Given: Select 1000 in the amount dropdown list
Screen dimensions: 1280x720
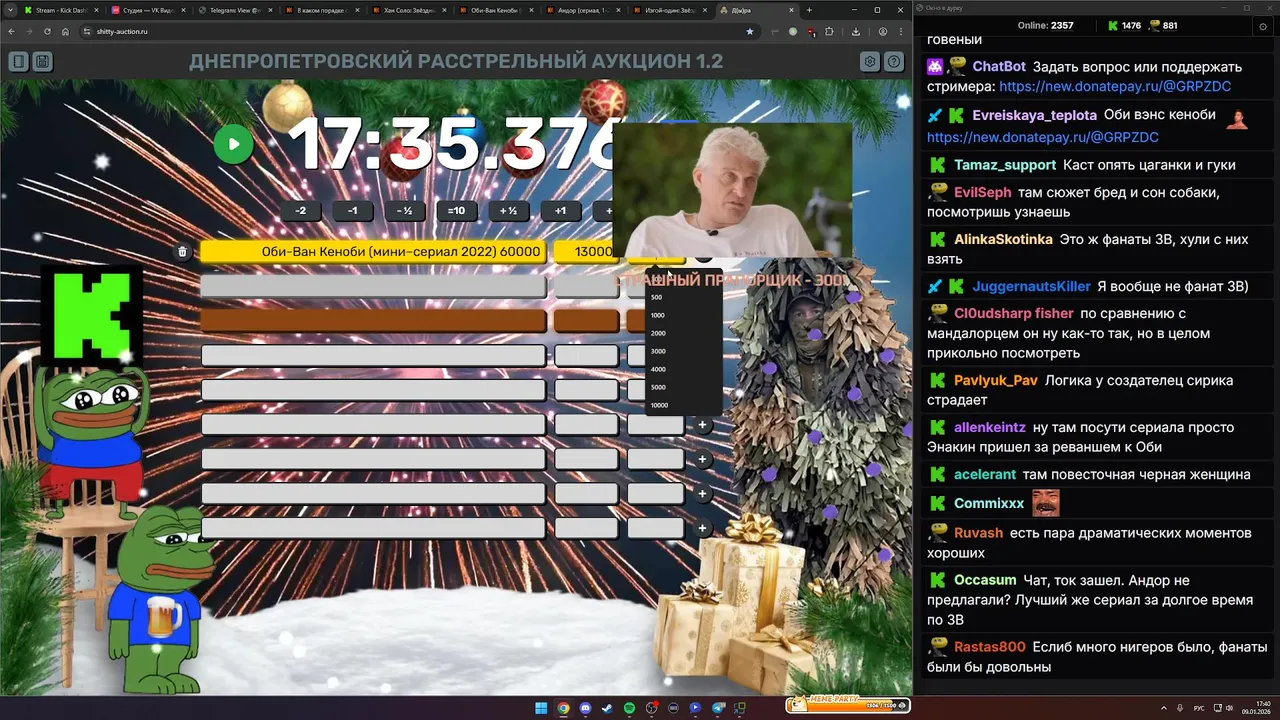Looking at the screenshot, I should pyautogui.click(x=684, y=315).
